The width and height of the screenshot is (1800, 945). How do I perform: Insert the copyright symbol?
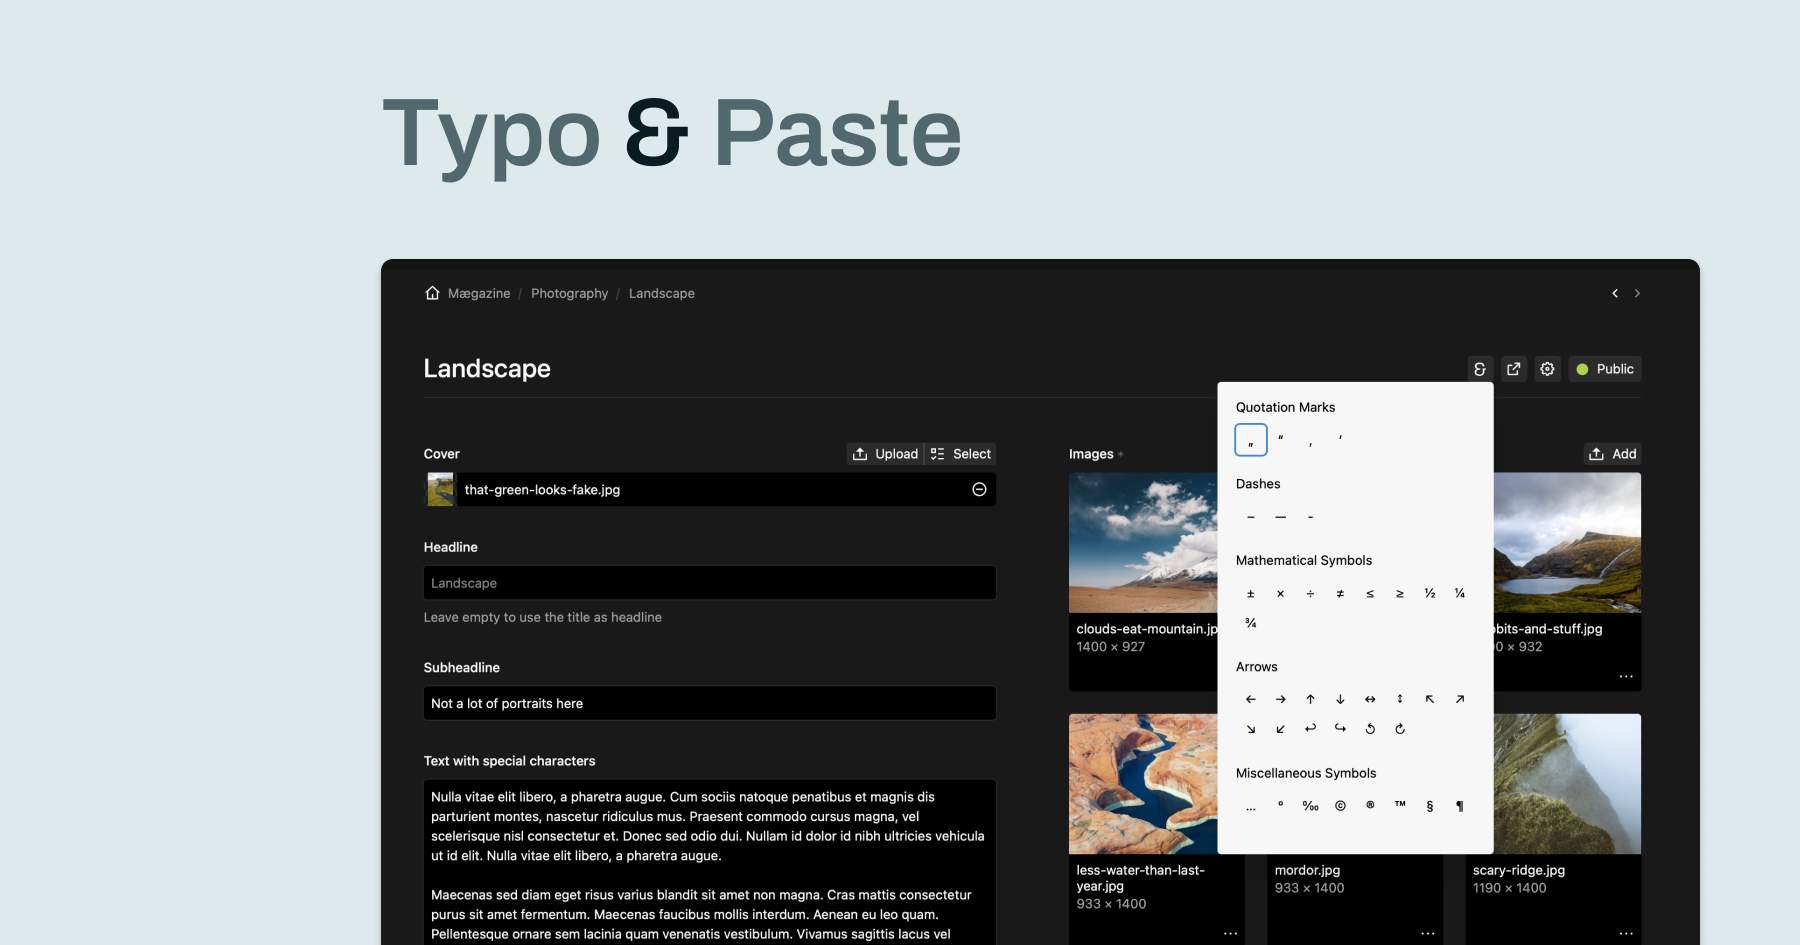1340,806
